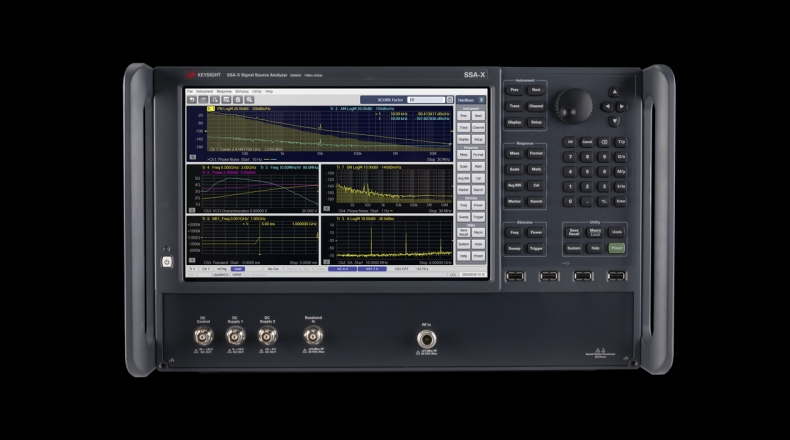Open the Stimulus menu in the menu bar

pos(241,91)
